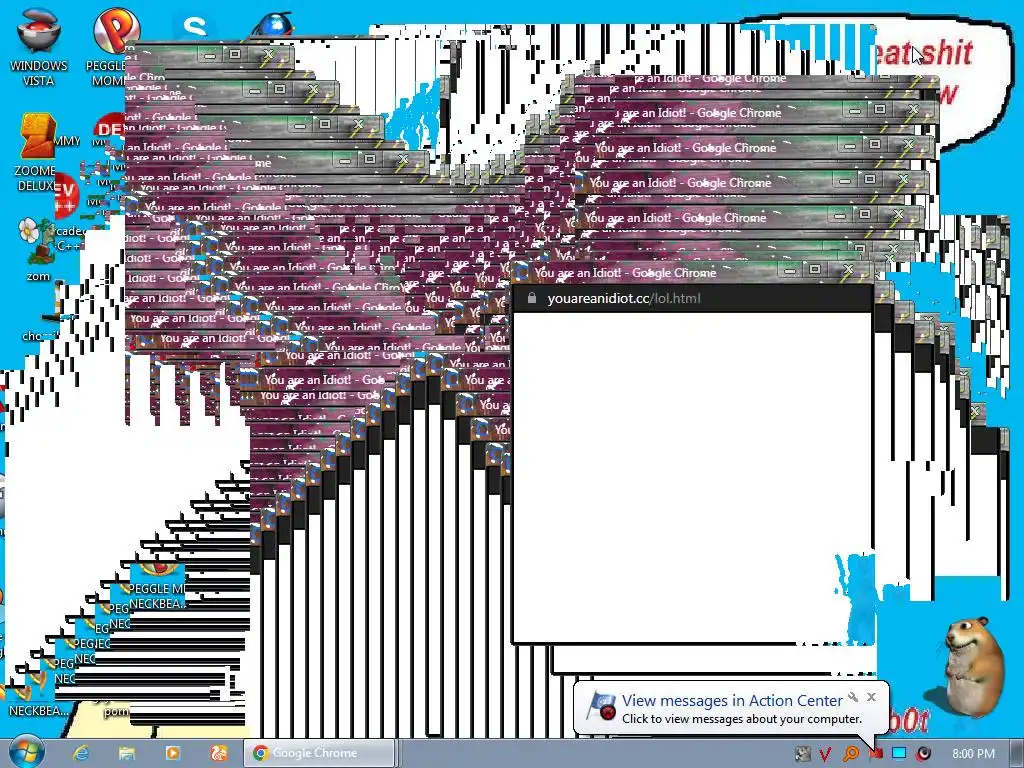Click the youareanidiot.cc/lol.html address bar
This screenshot has width=1024, height=768.
point(692,298)
